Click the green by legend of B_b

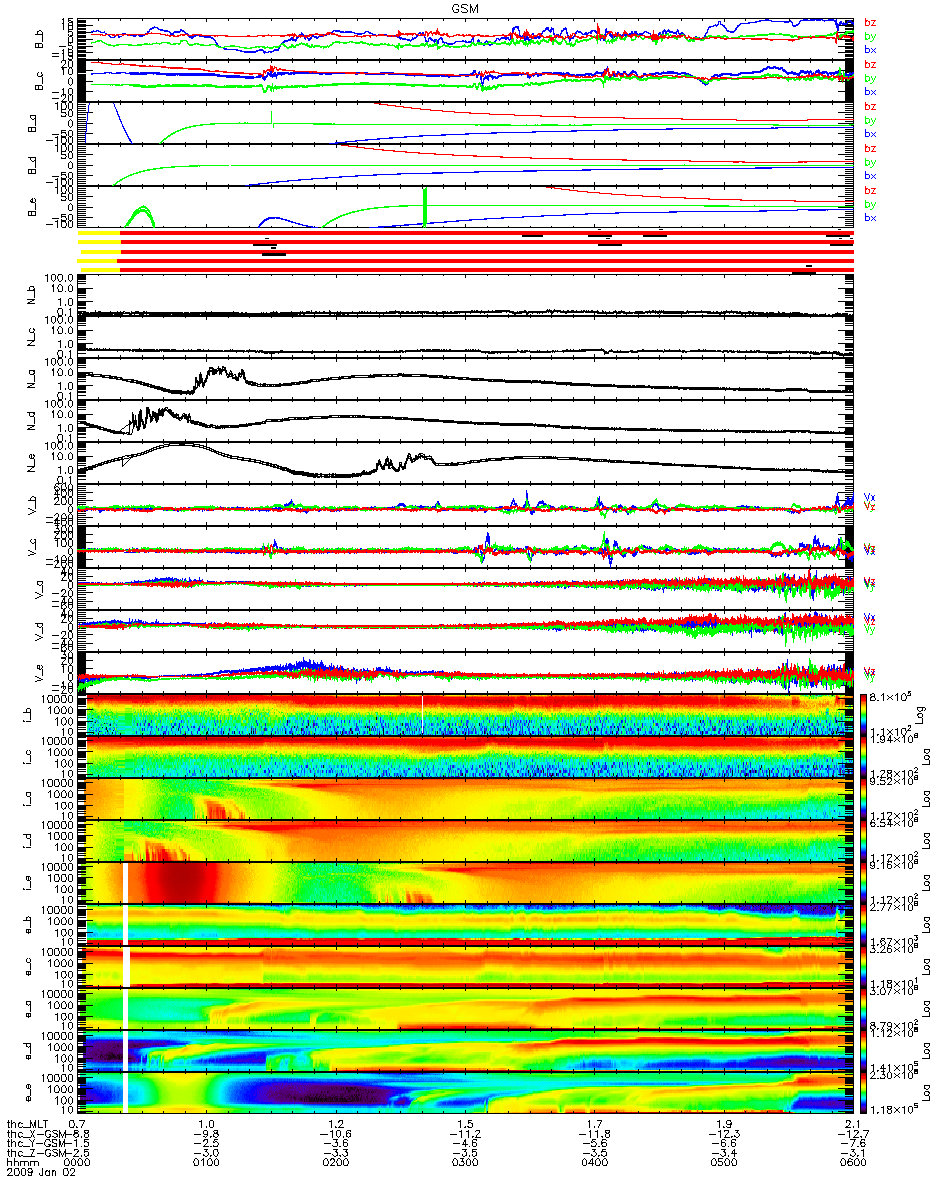point(870,36)
